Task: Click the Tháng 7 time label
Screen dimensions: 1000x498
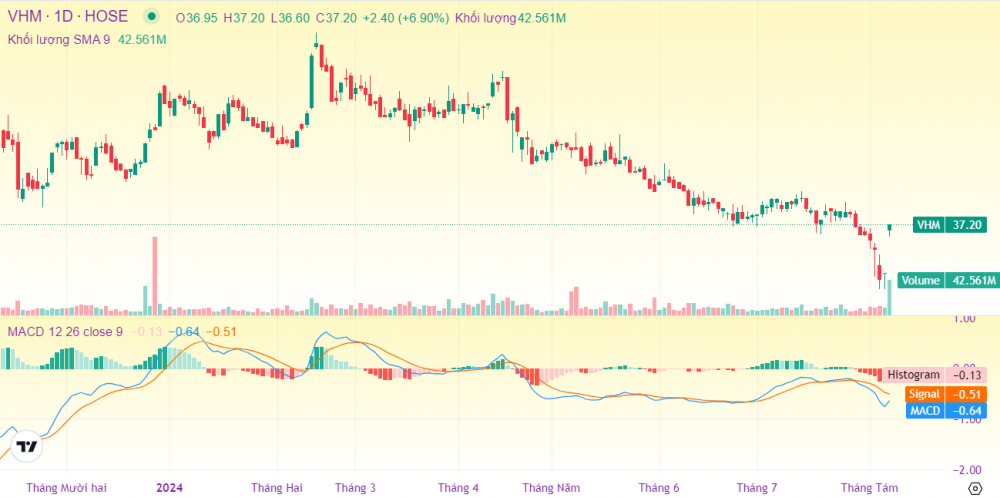Action: [757, 488]
